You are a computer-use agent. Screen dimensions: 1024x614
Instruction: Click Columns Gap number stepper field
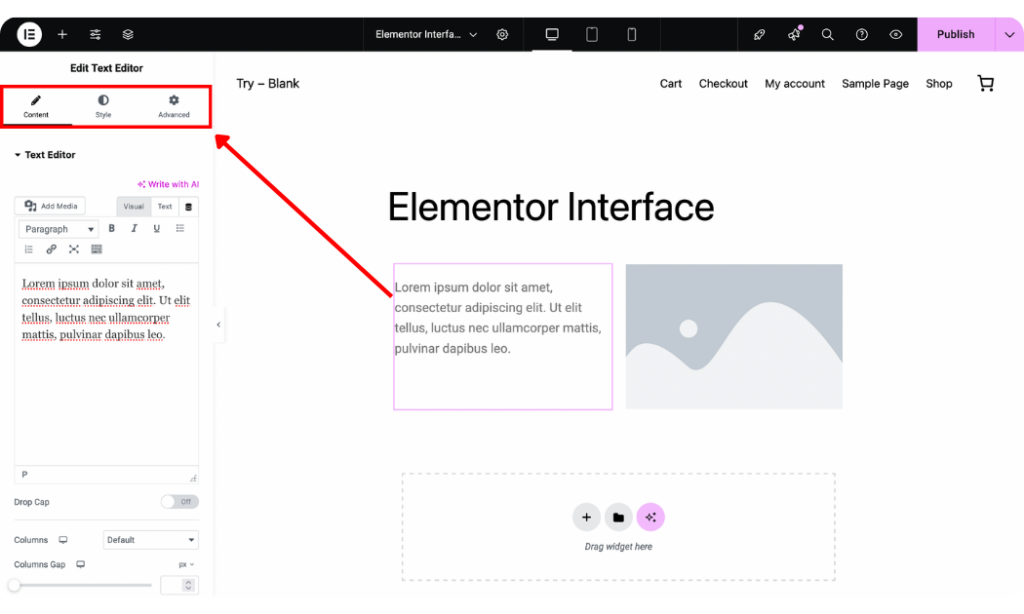pyautogui.click(x=179, y=585)
